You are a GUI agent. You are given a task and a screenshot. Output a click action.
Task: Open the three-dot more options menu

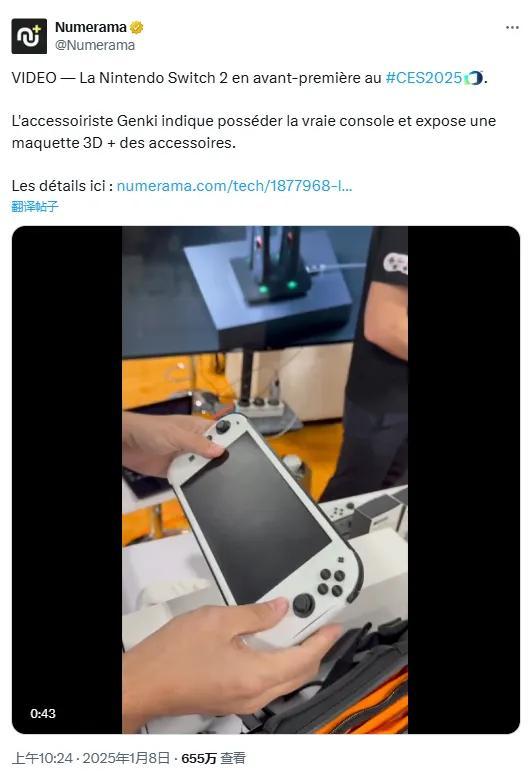pyautogui.click(x=512, y=27)
